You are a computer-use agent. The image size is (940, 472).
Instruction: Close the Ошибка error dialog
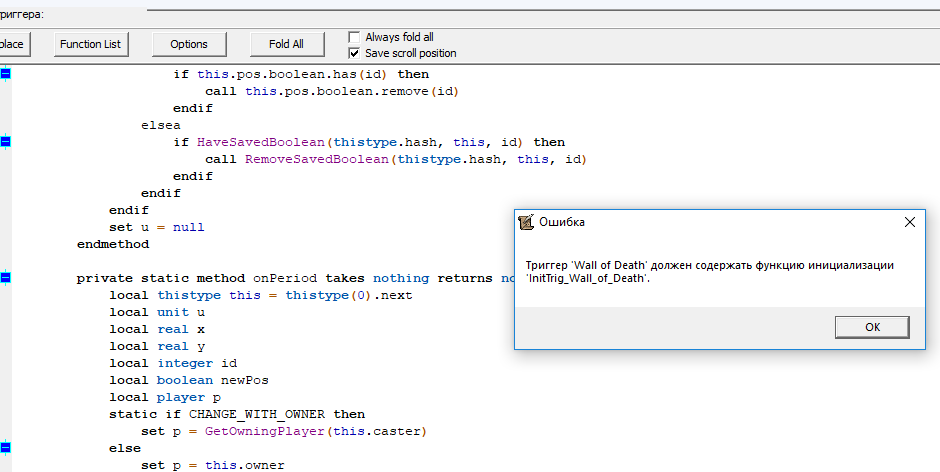click(x=909, y=222)
